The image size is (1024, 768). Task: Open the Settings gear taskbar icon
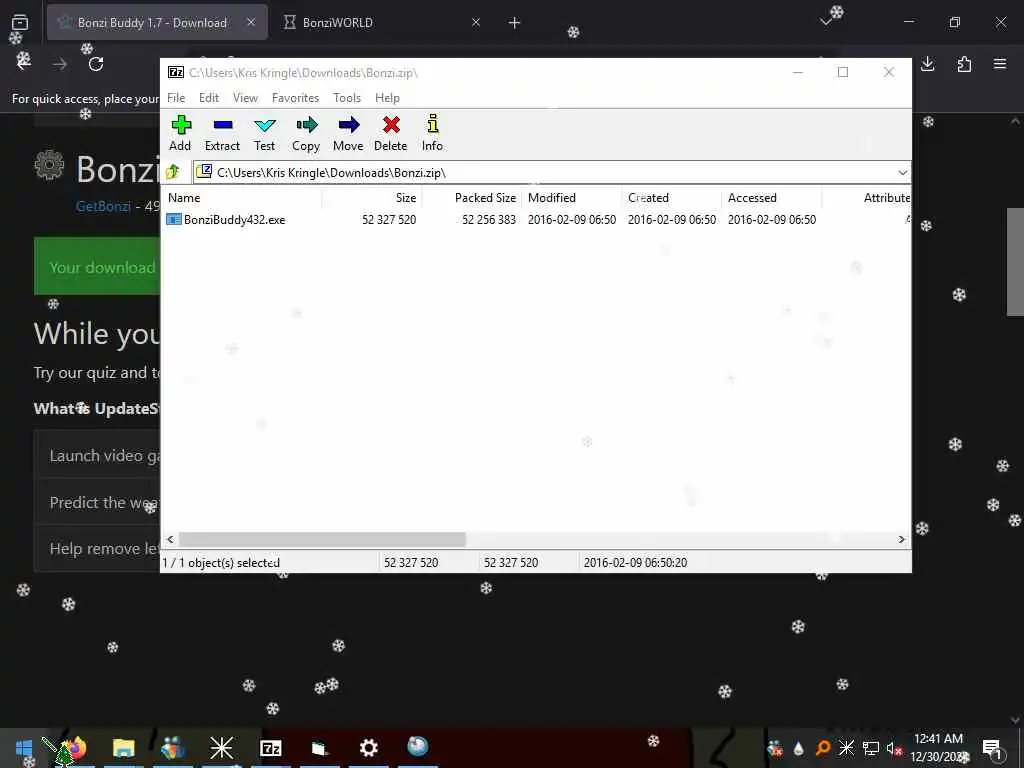point(369,748)
